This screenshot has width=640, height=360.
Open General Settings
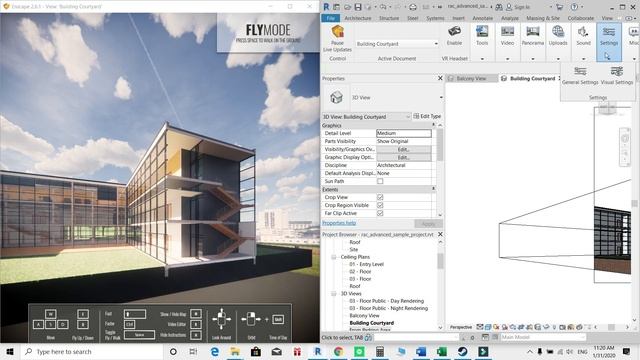(580, 76)
